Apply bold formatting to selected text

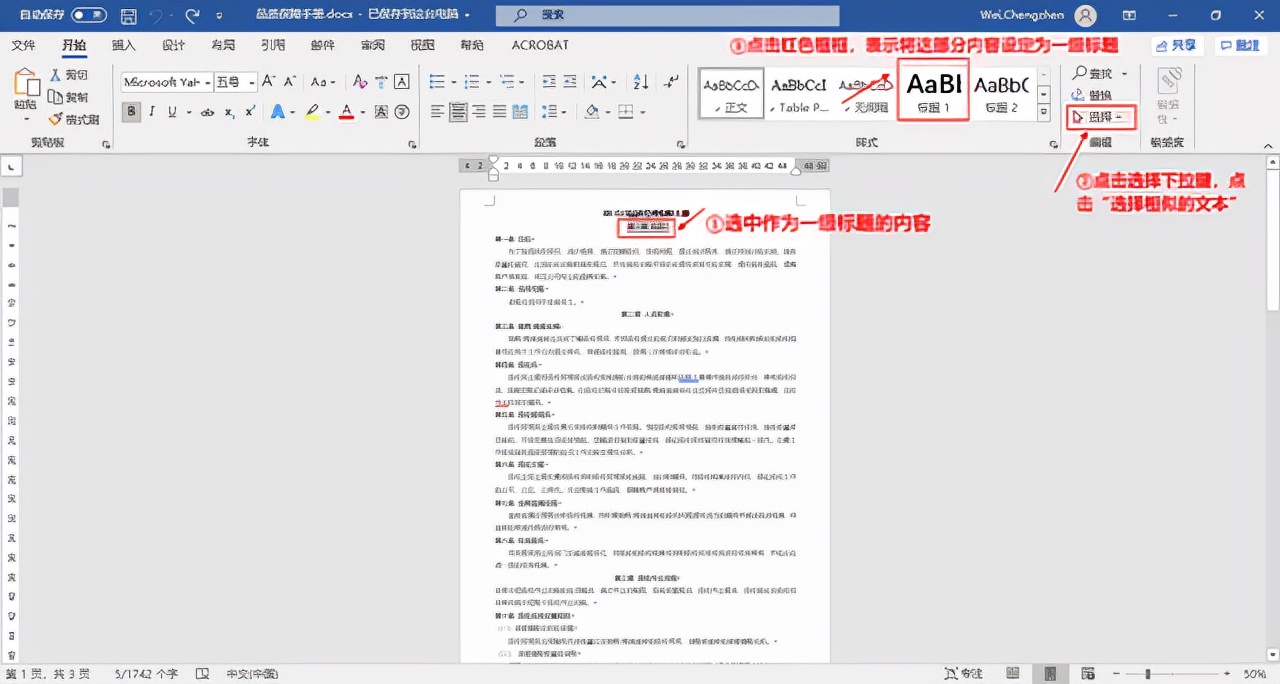click(130, 110)
